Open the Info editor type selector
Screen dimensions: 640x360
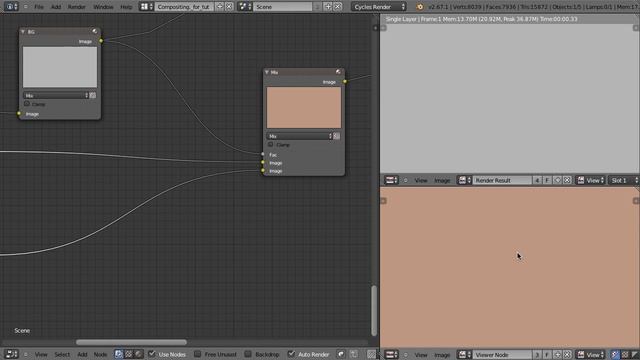pos(11,7)
